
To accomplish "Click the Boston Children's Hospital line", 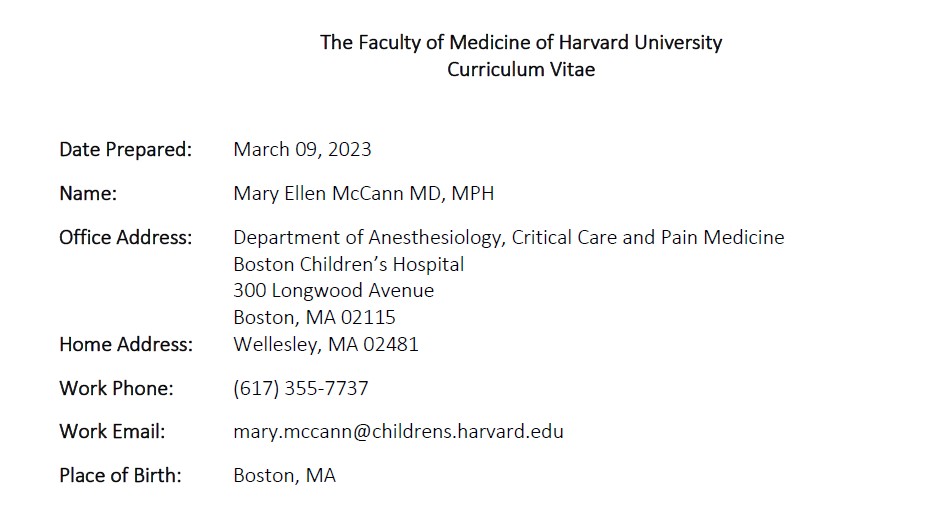I will click(x=348, y=265).
